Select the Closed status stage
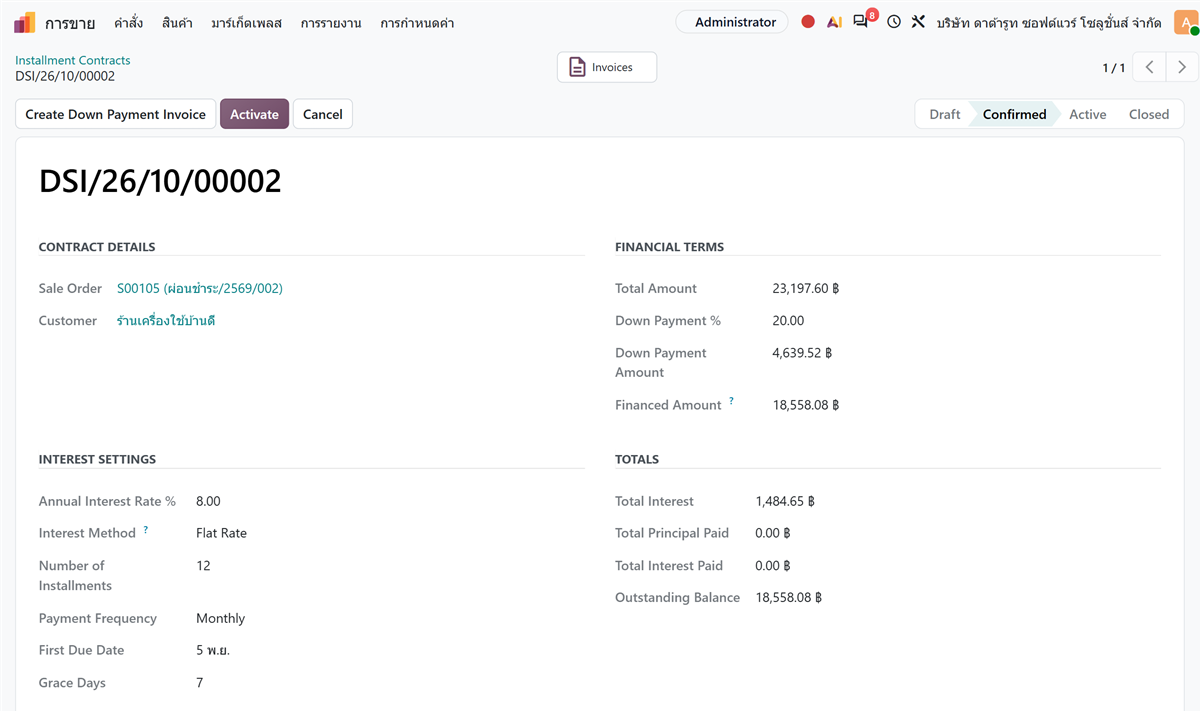This screenshot has height=711, width=1200. [x=1149, y=114]
